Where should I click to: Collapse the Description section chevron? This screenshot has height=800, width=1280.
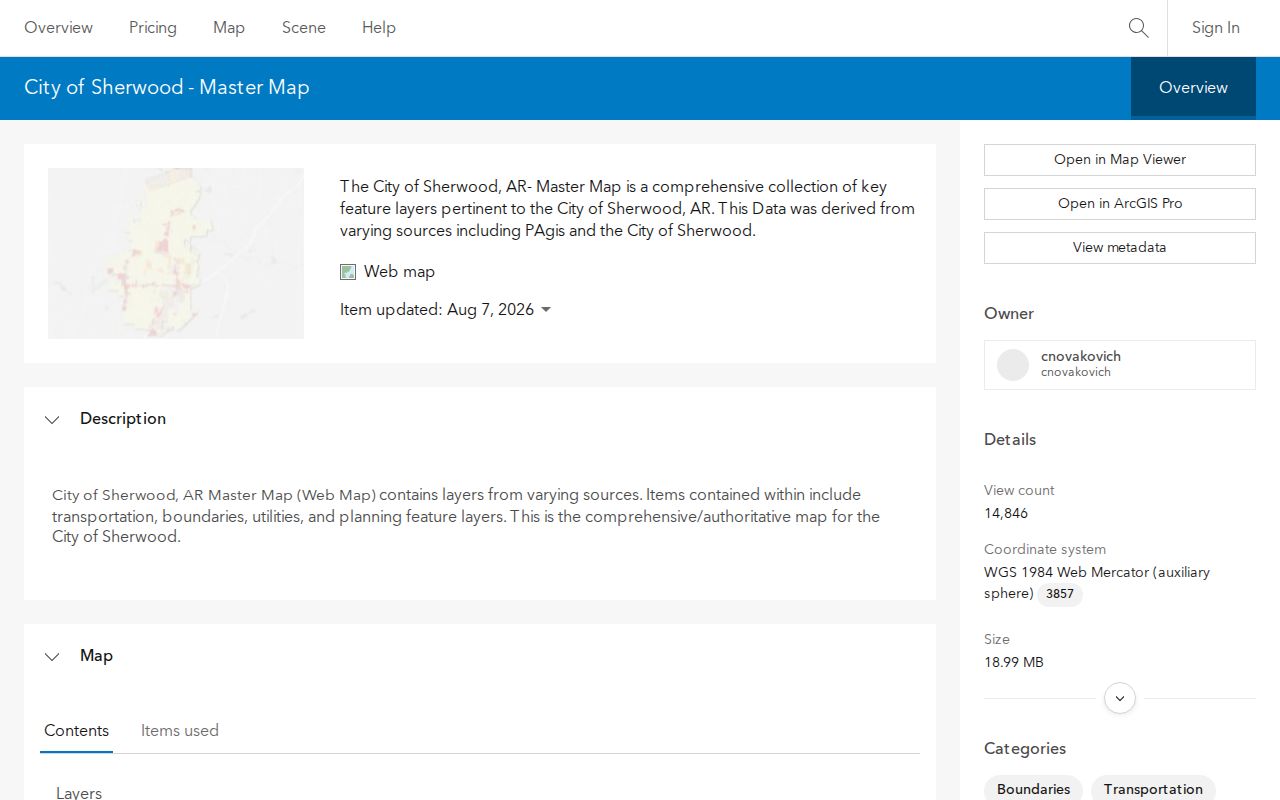[52, 420]
